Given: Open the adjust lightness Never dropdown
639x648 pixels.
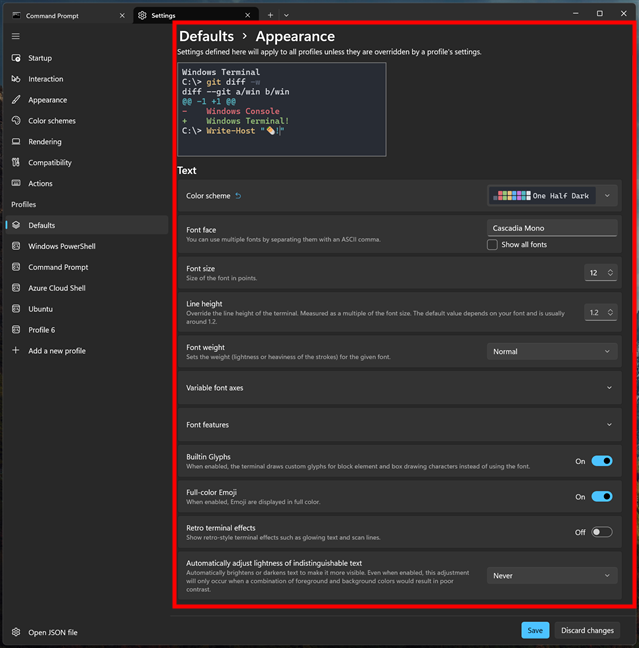Looking at the screenshot, I should [552, 576].
